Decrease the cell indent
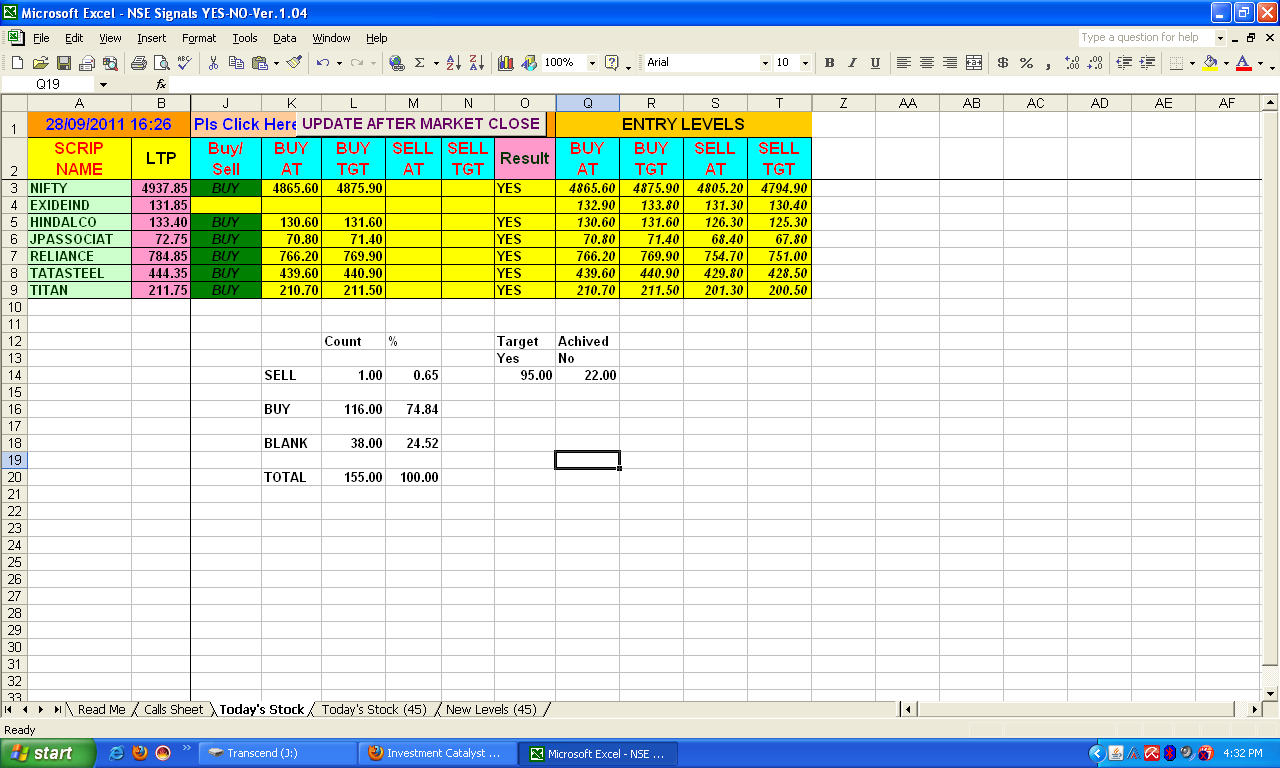 point(1124,63)
